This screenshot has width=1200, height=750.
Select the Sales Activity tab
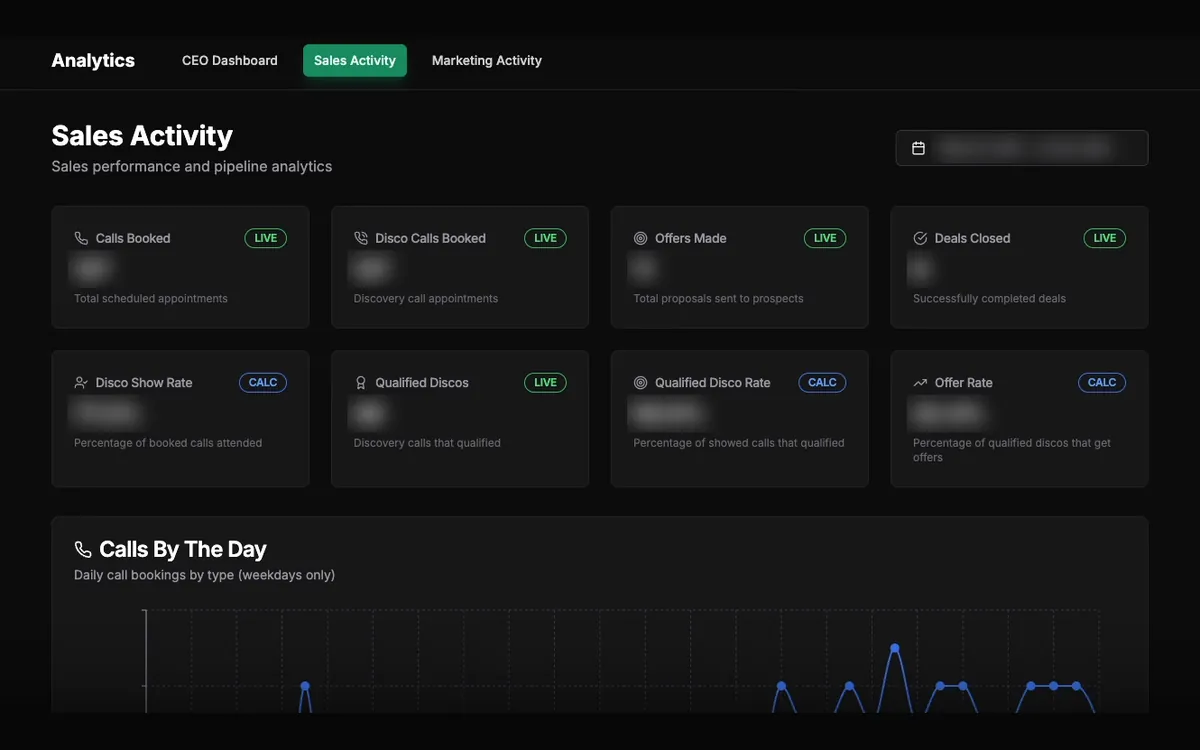355,60
